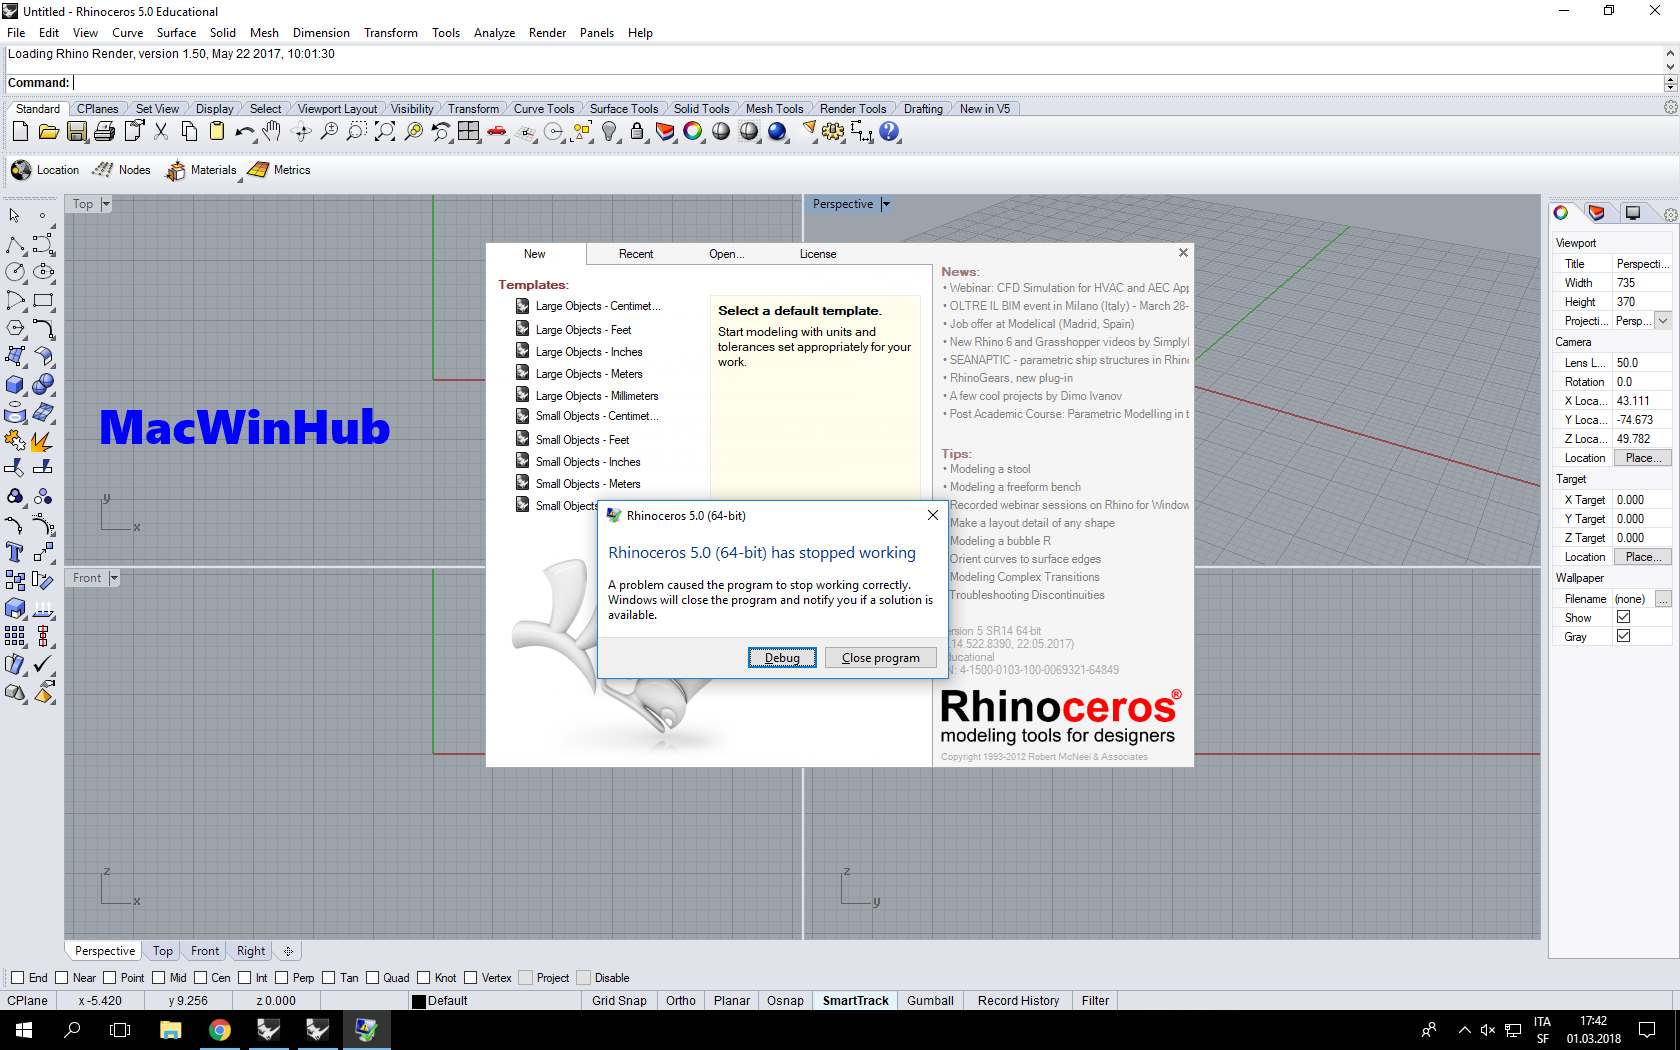Select the Text object tool in left sidebar
The image size is (1680, 1050).
pyautogui.click(x=15, y=552)
